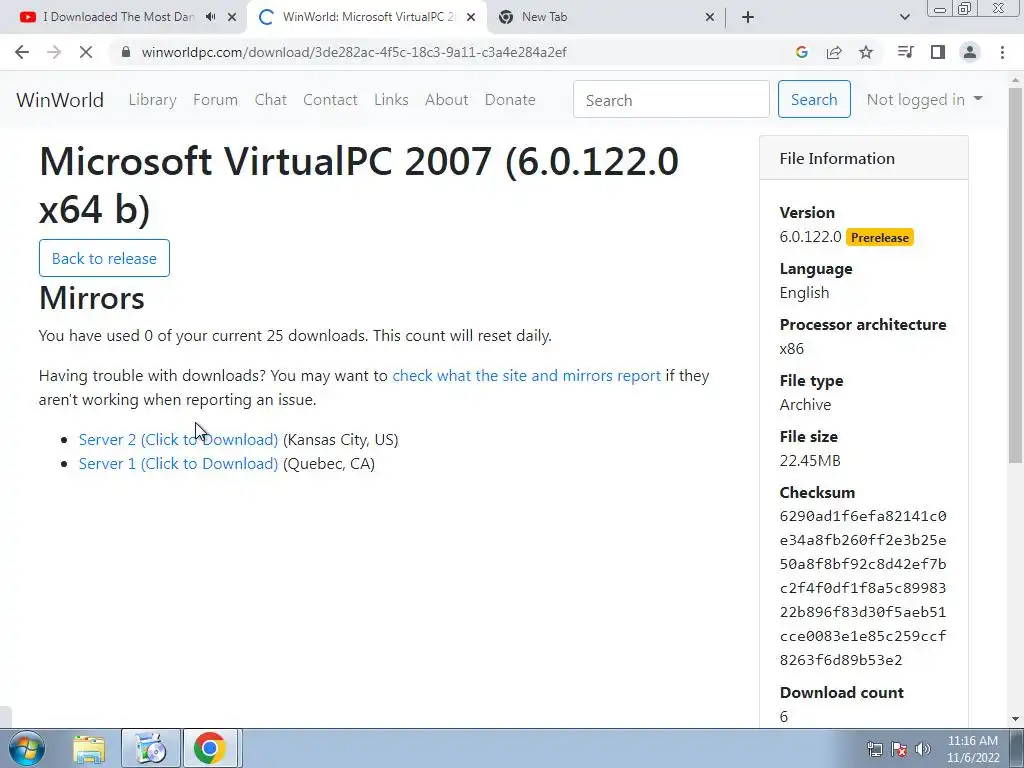1024x768 pixels.
Task: Close the New Tab tab
Action: pyautogui.click(x=710, y=17)
